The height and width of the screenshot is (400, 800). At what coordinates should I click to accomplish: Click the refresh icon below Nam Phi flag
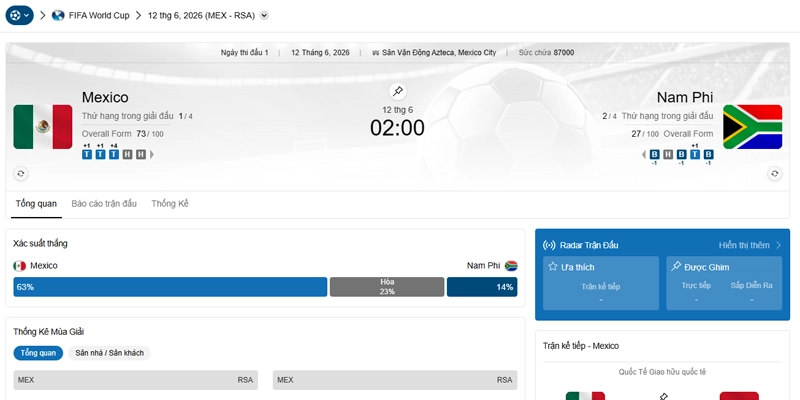click(774, 173)
